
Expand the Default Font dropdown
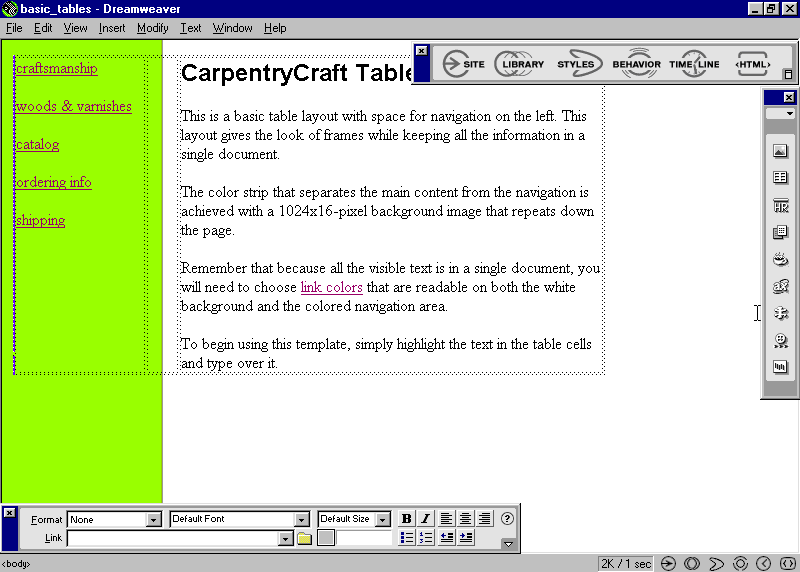click(x=301, y=520)
